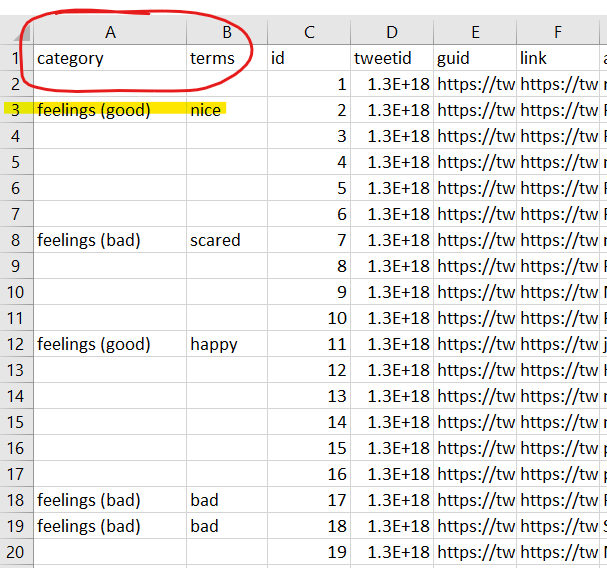Screen dimensions: 607x568
Task: Click the 'tweetid' header cell
Action: (x=391, y=58)
